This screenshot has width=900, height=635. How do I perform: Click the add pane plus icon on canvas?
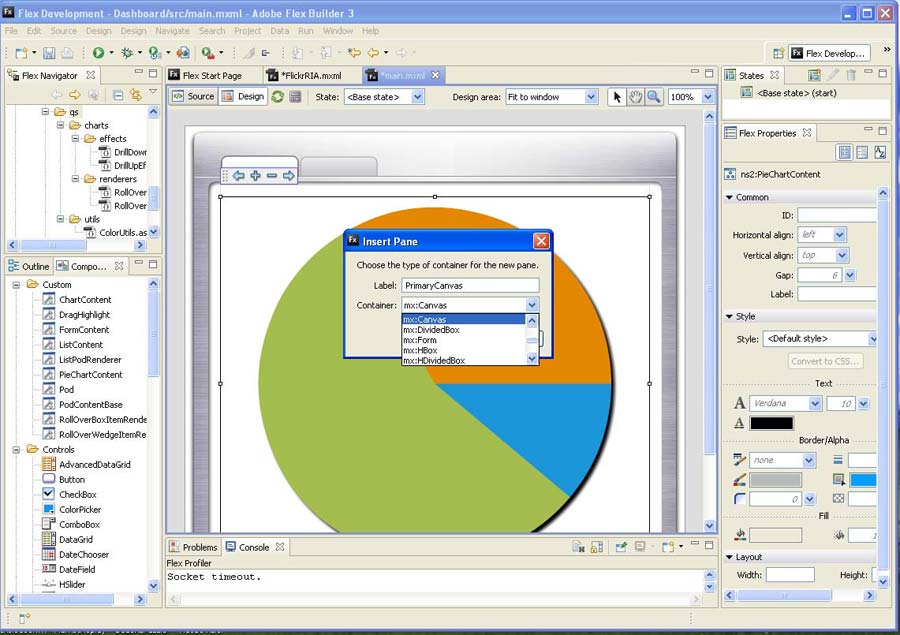(x=255, y=176)
